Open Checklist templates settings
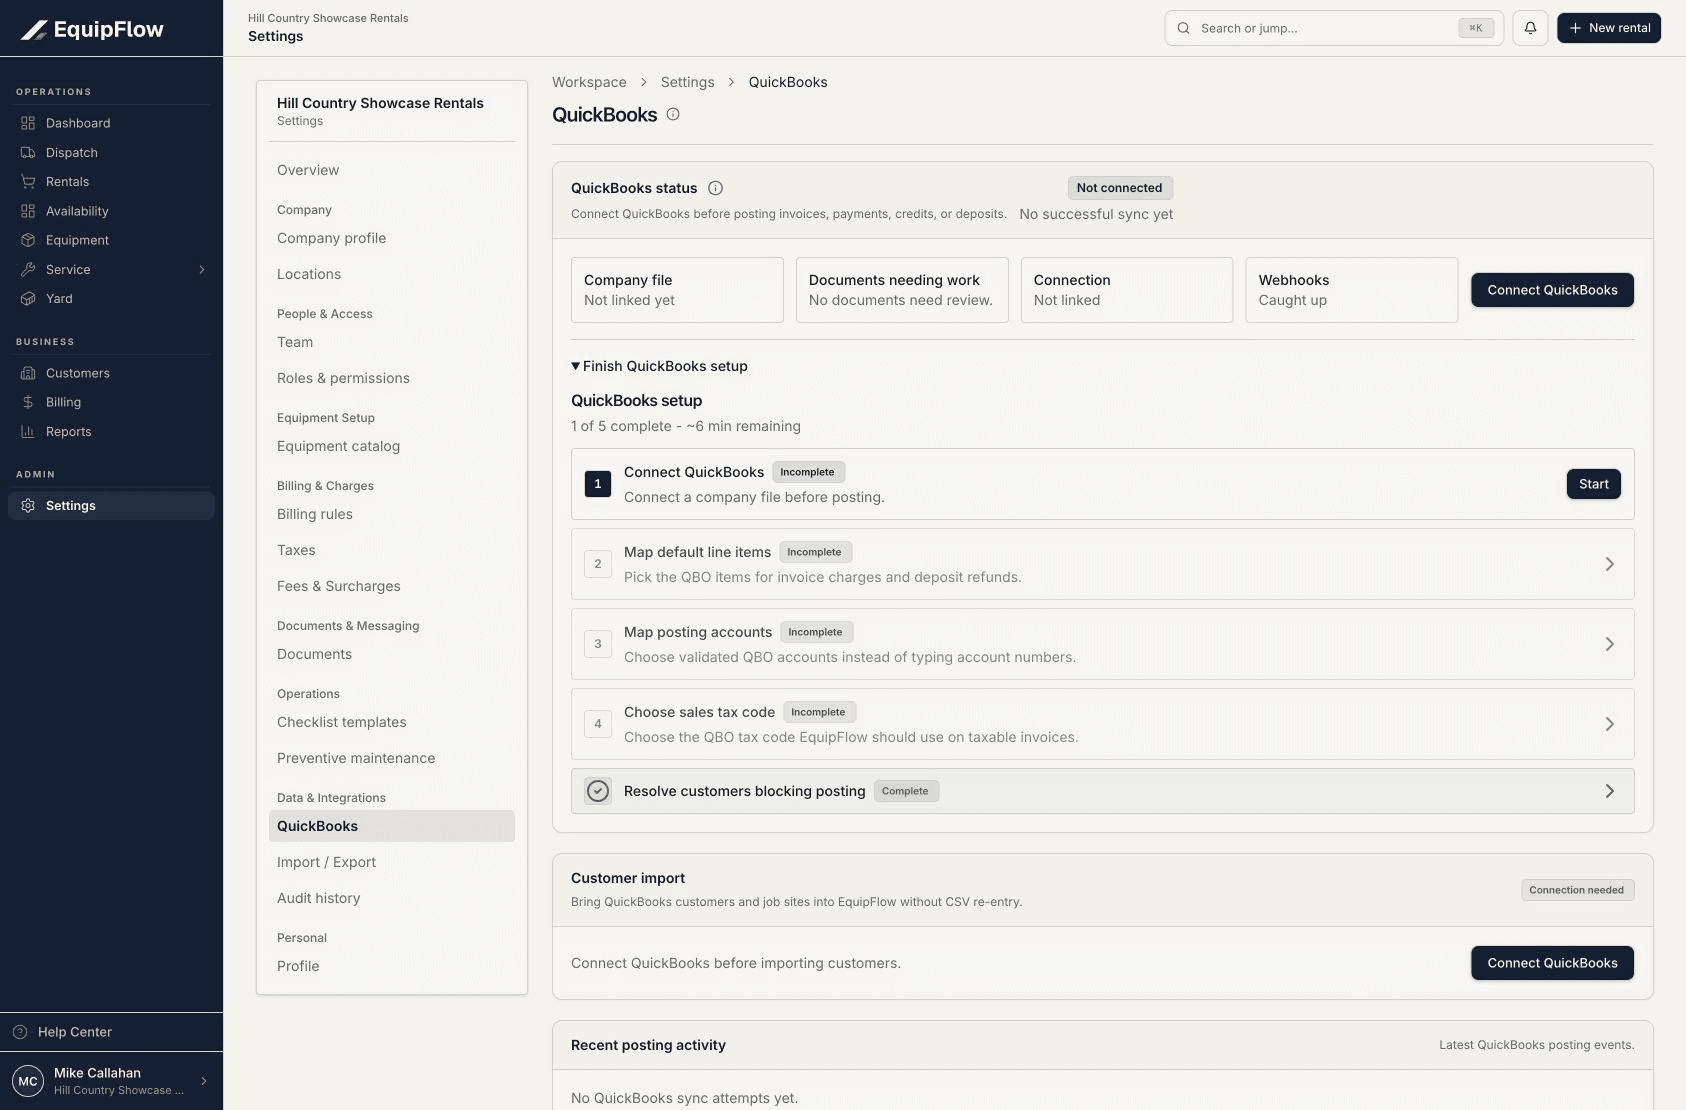Image resolution: width=1686 pixels, height=1110 pixels. [x=391, y=722]
